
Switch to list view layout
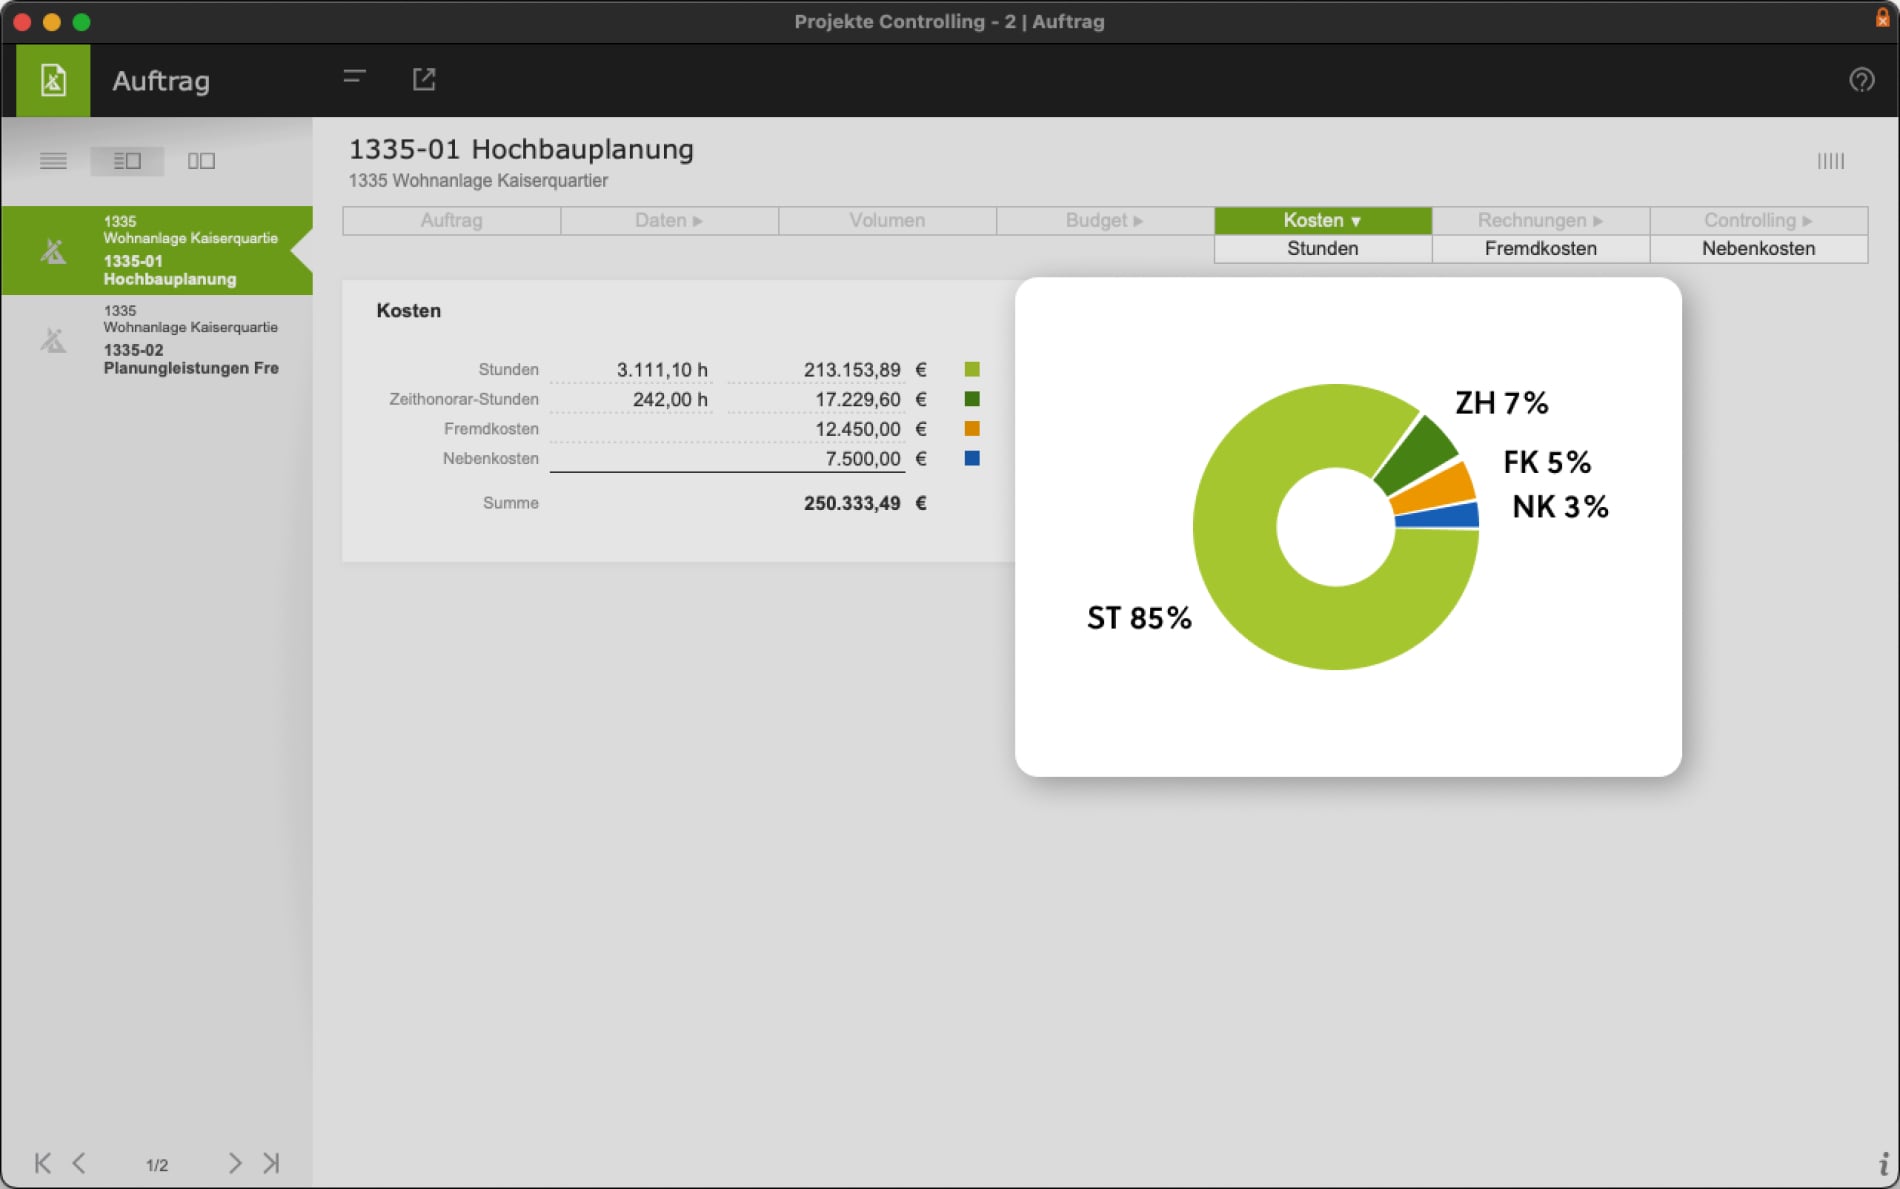[53, 161]
